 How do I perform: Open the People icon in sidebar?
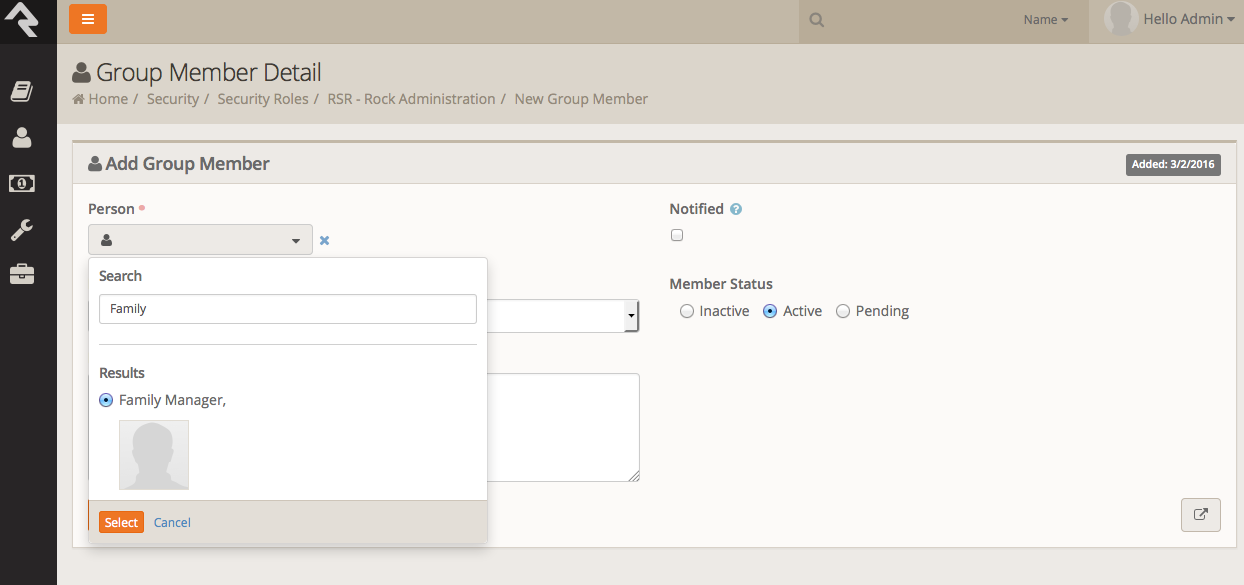pos(21,138)
